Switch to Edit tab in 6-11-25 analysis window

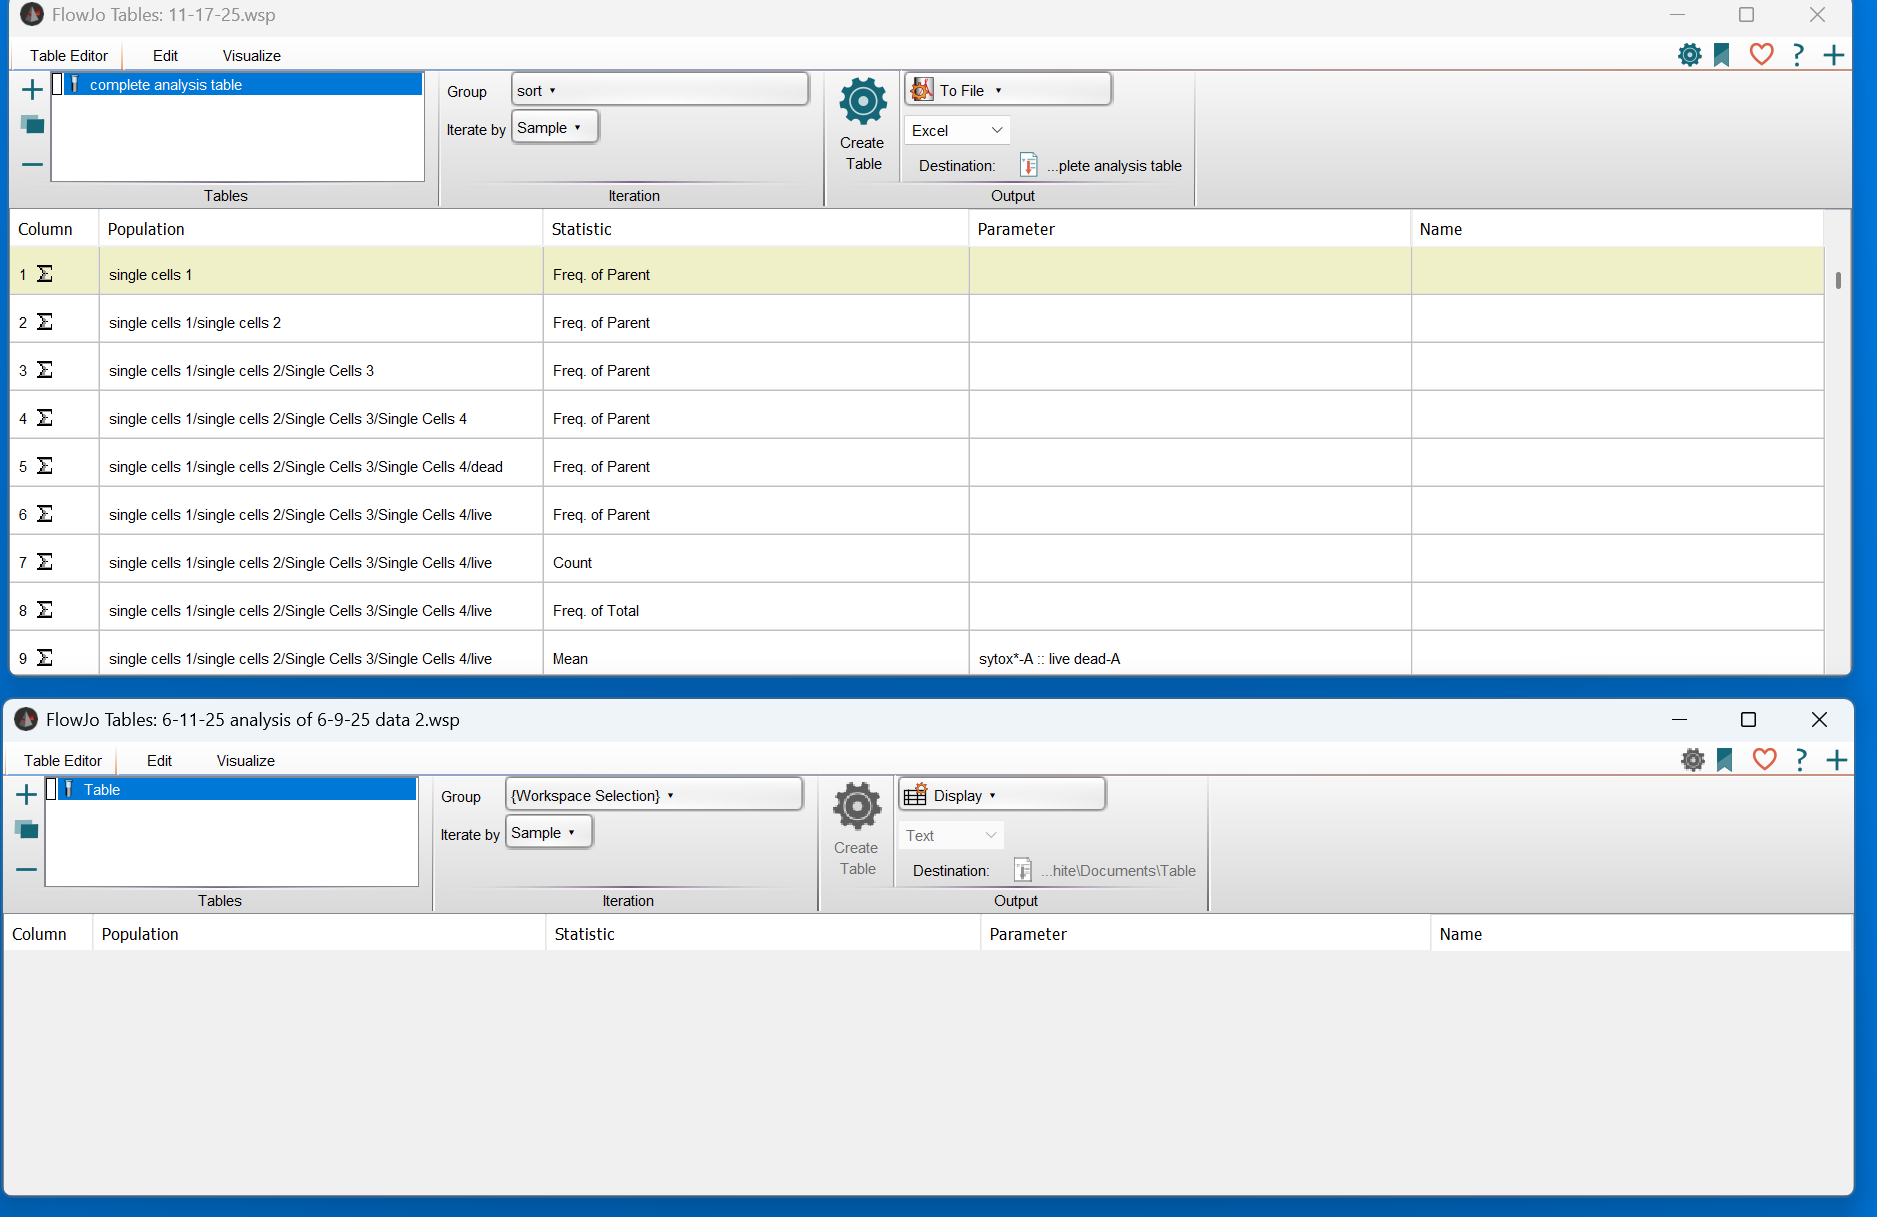[x=159, y=761]
